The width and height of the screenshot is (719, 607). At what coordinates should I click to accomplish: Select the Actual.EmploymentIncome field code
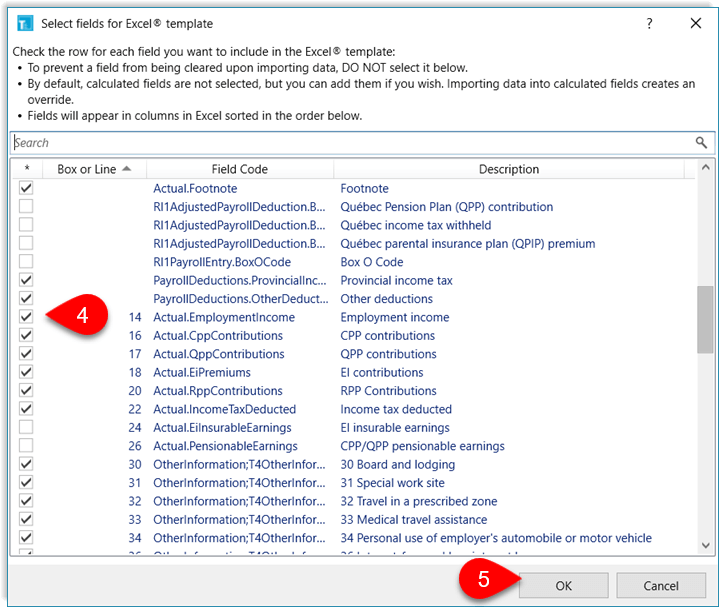pyautogui.click(x=224, y=317)
